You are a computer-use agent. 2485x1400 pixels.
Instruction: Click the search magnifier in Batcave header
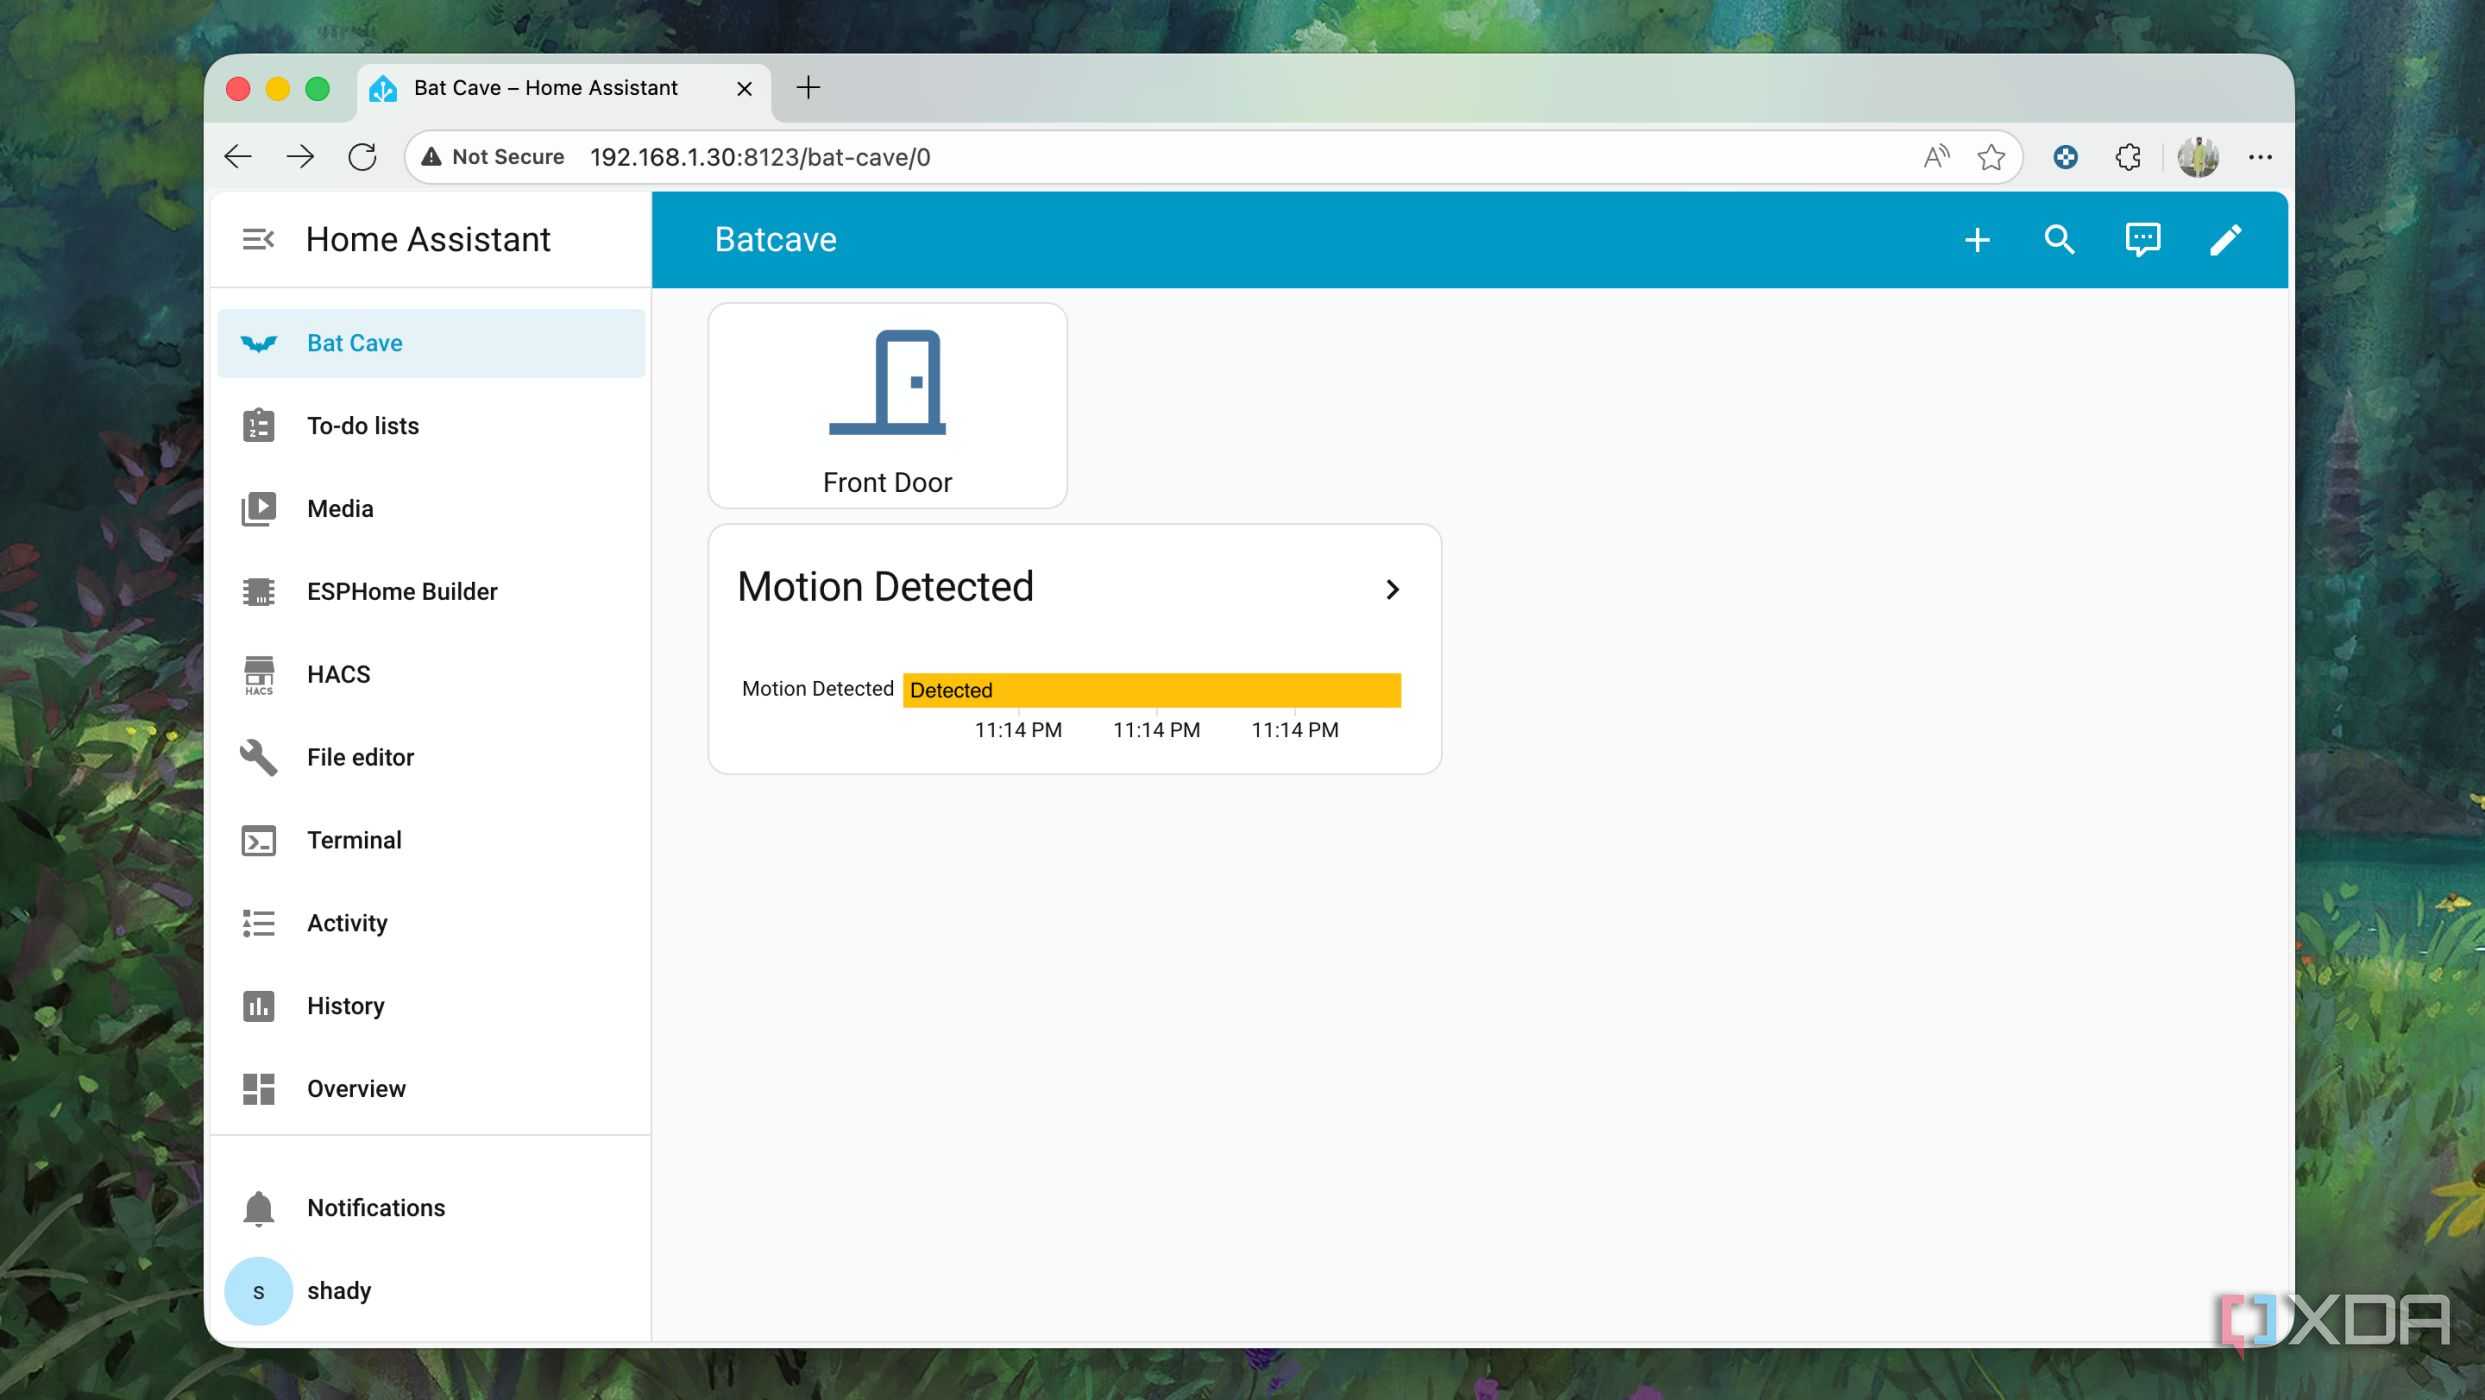[2060, 240]
